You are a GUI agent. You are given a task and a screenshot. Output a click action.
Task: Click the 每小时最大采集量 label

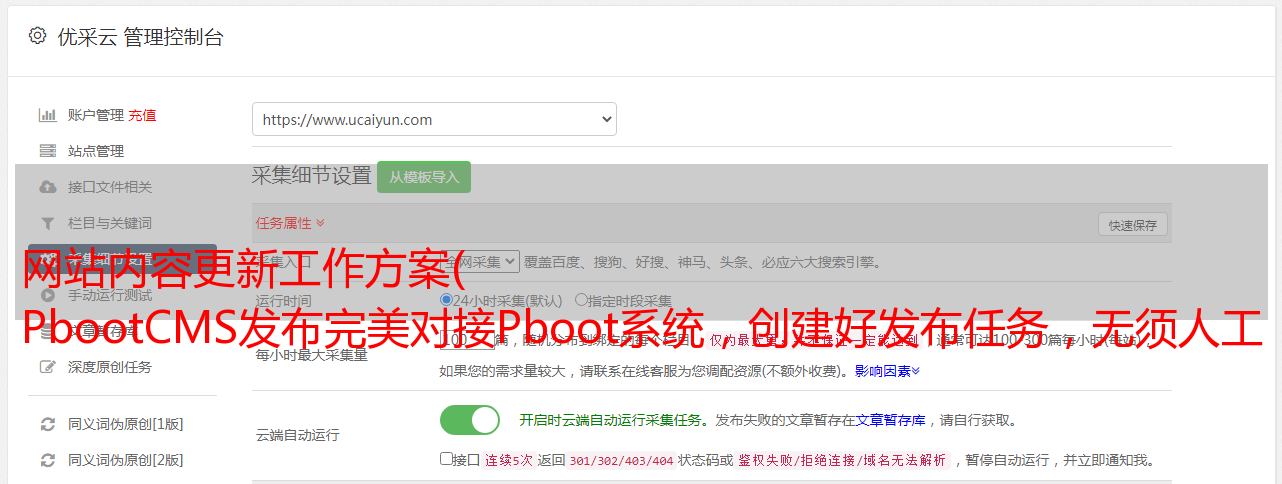311,355
